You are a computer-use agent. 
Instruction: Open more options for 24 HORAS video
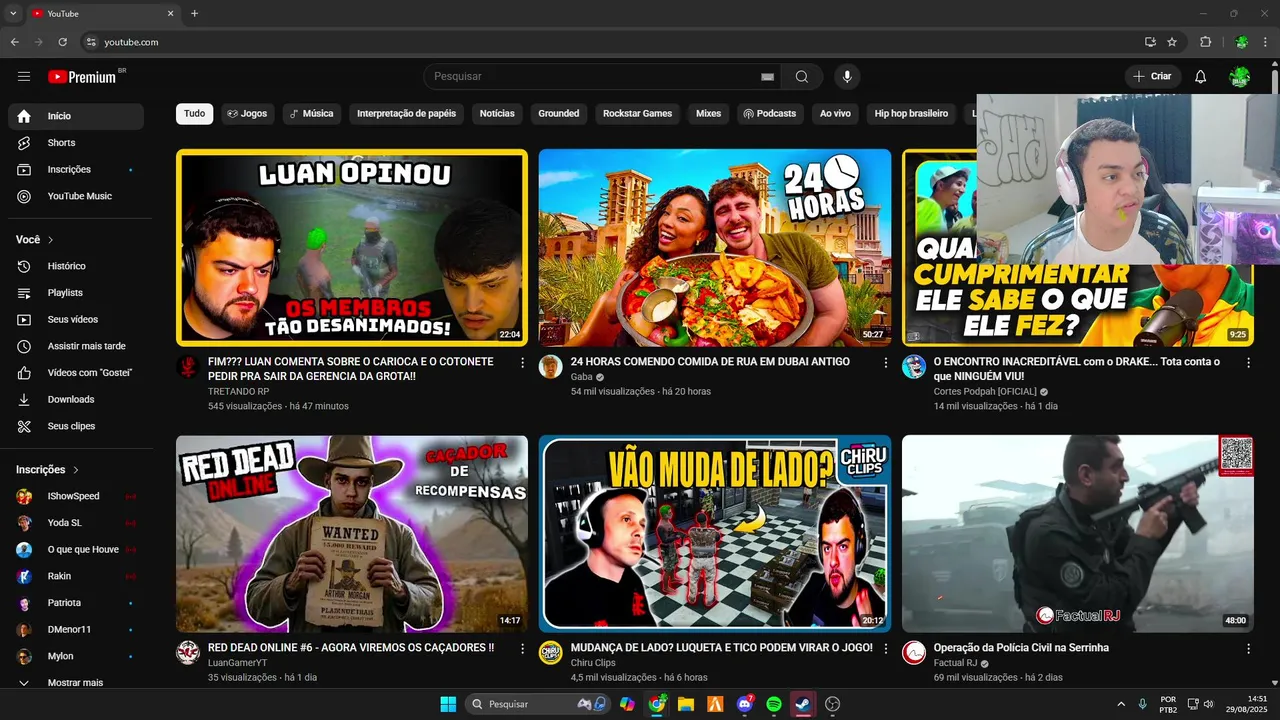[x=885, y=363]
